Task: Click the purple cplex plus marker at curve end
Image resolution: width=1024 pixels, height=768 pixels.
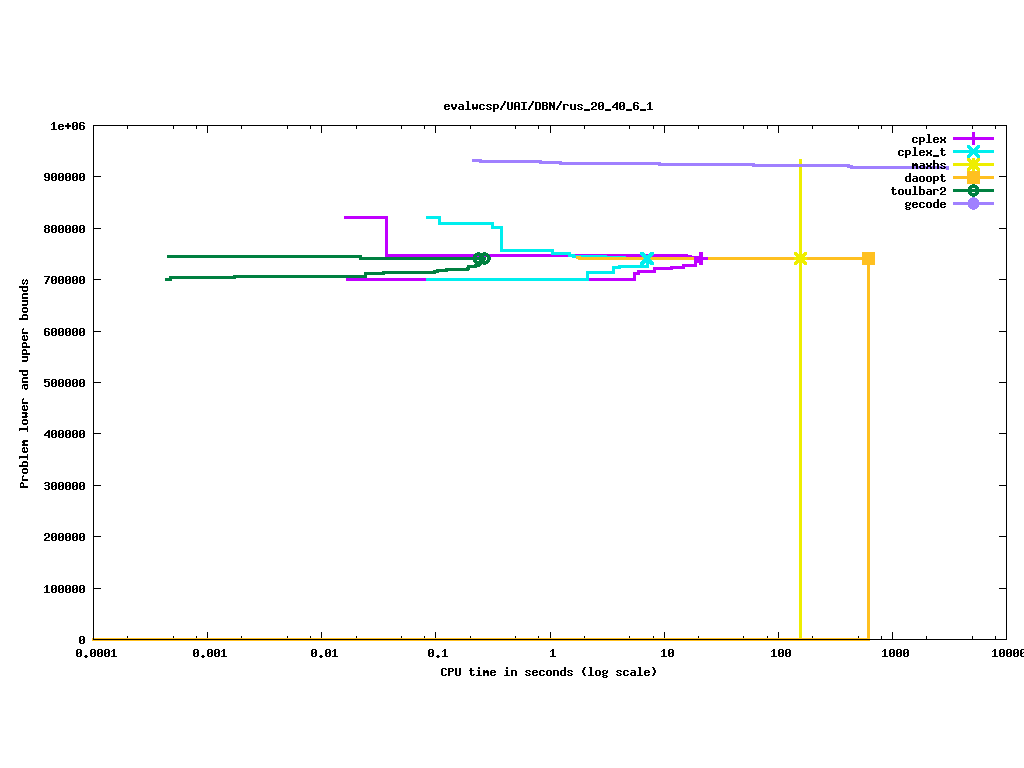Action: pyautogui.click(x=700, y=258)
